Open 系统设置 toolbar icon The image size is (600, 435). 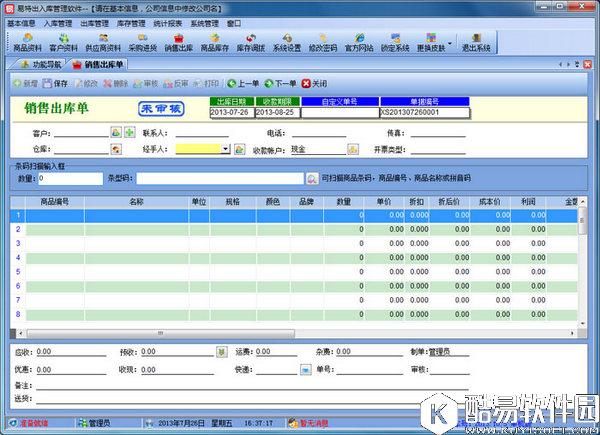pyautogui.click(x=287, y=43)
